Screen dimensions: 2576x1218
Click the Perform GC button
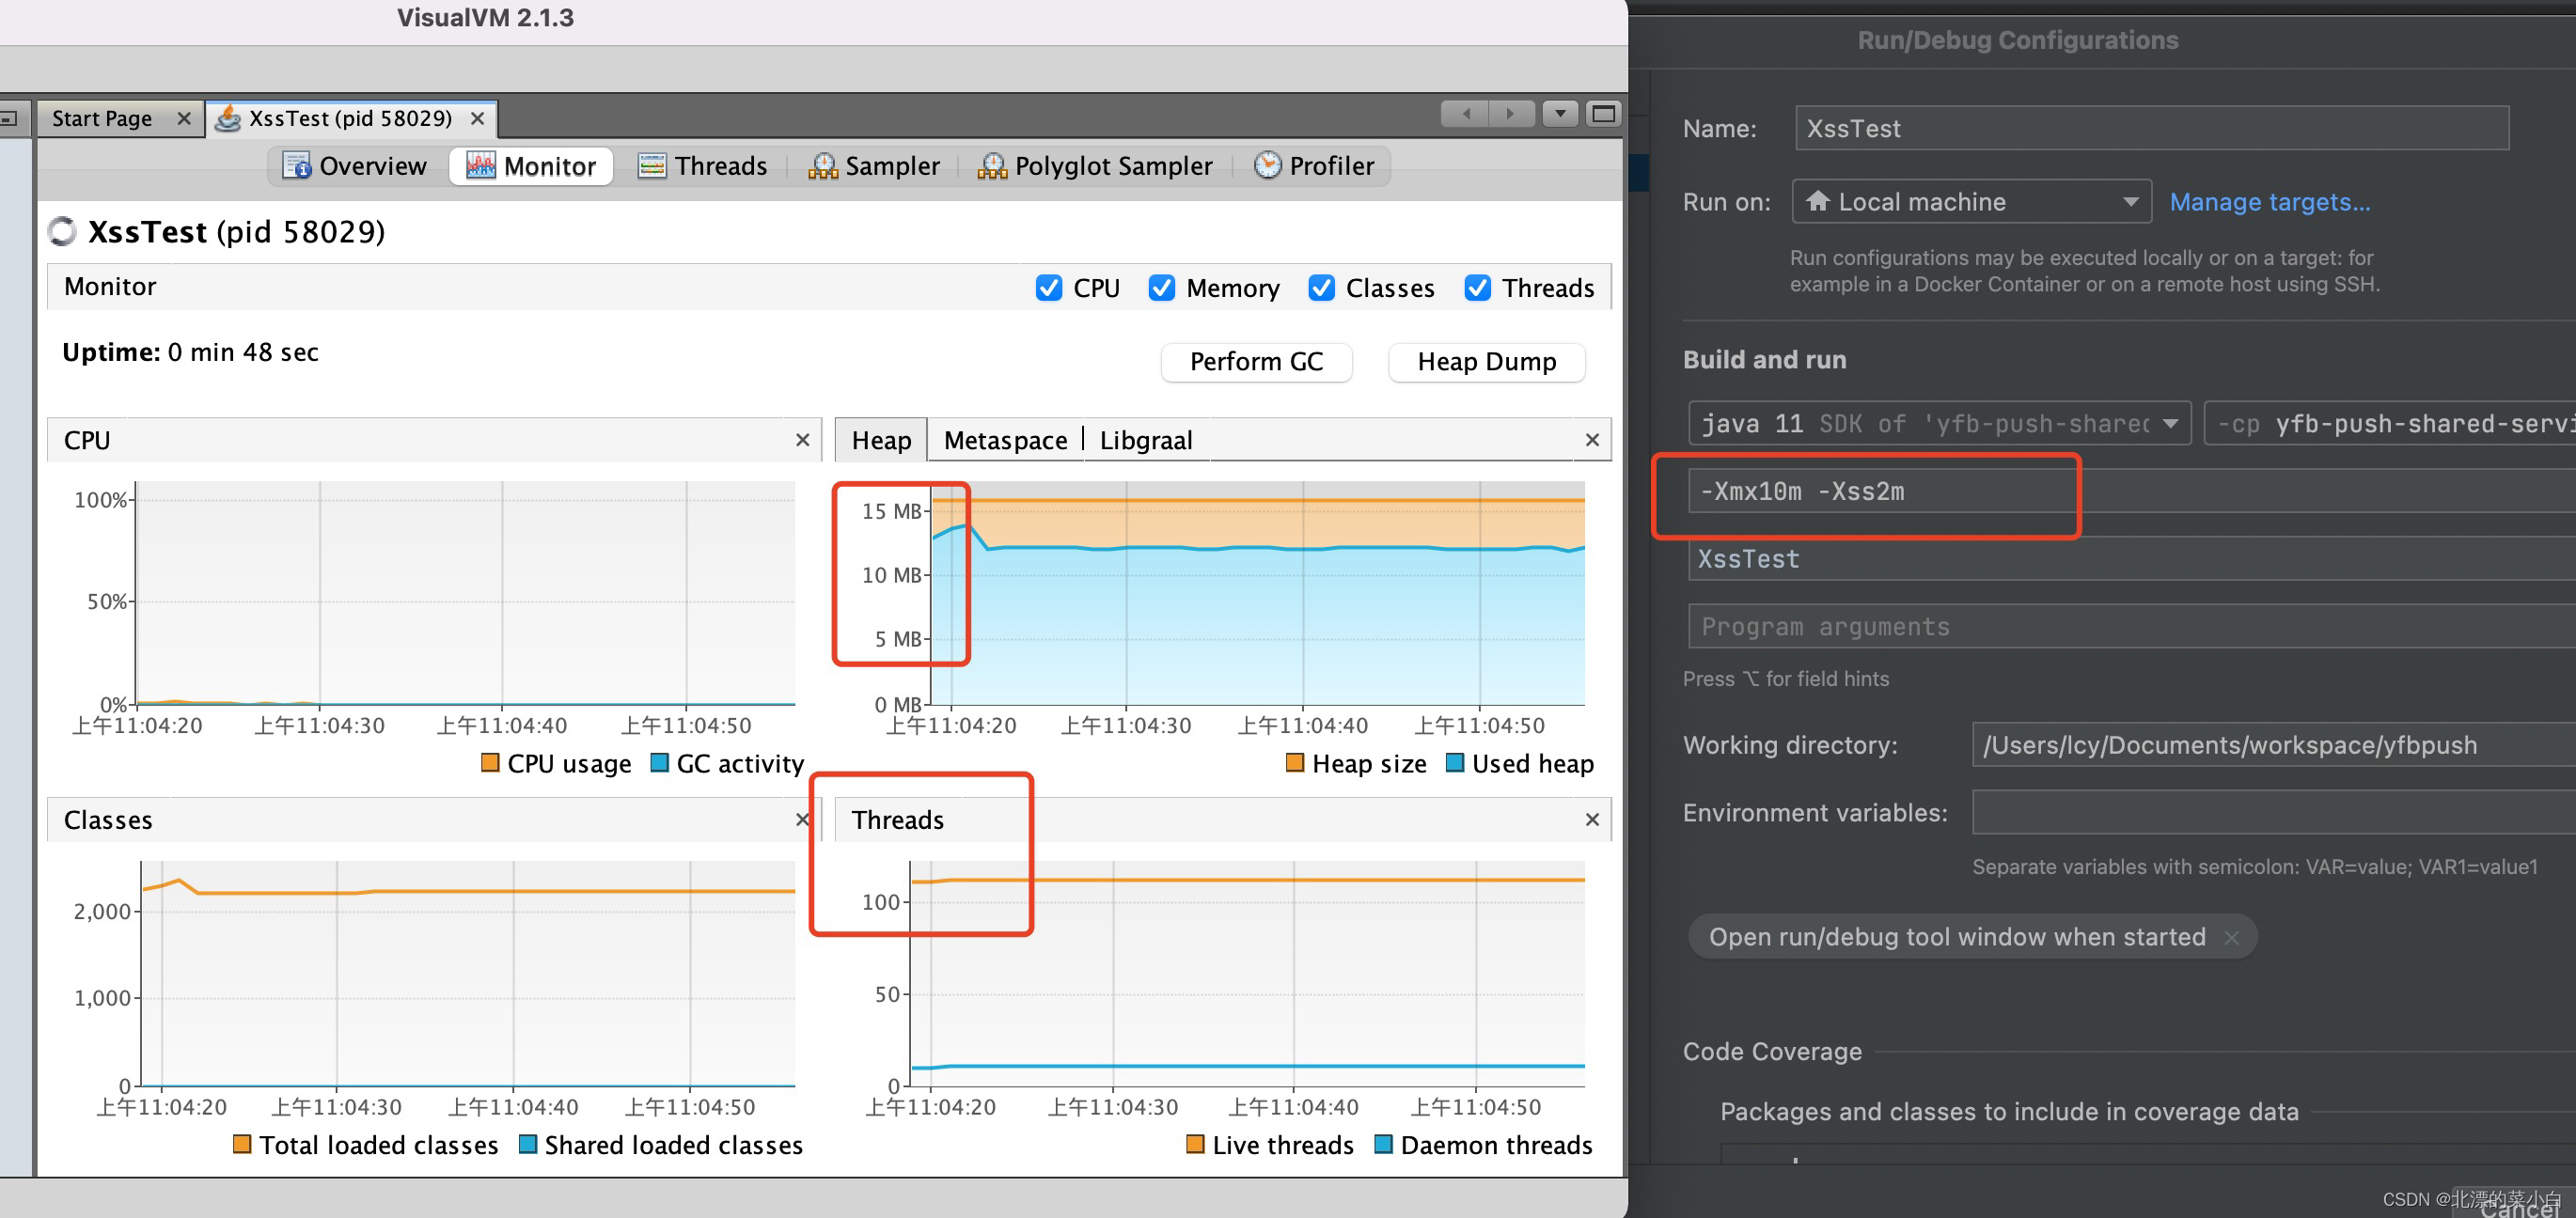[1256, 361]
